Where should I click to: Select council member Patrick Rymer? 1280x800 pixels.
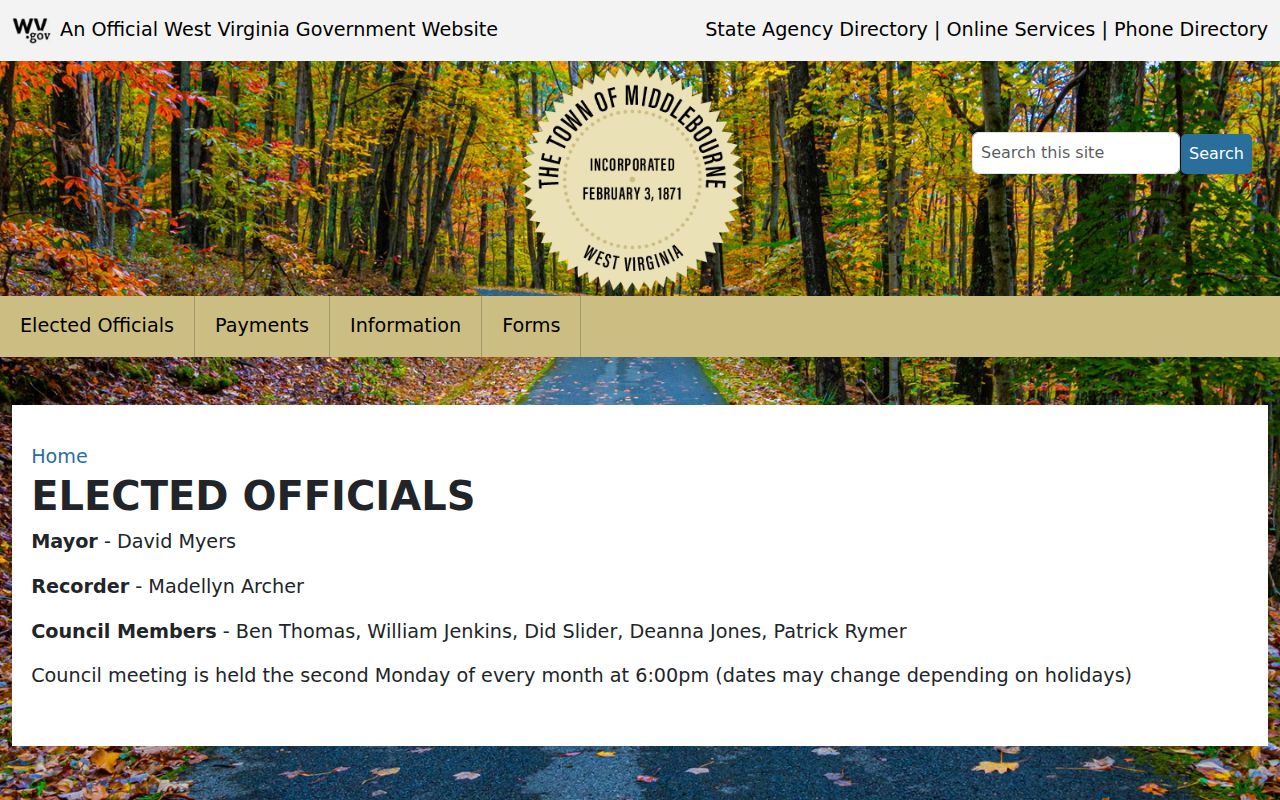tap(840, 631)
